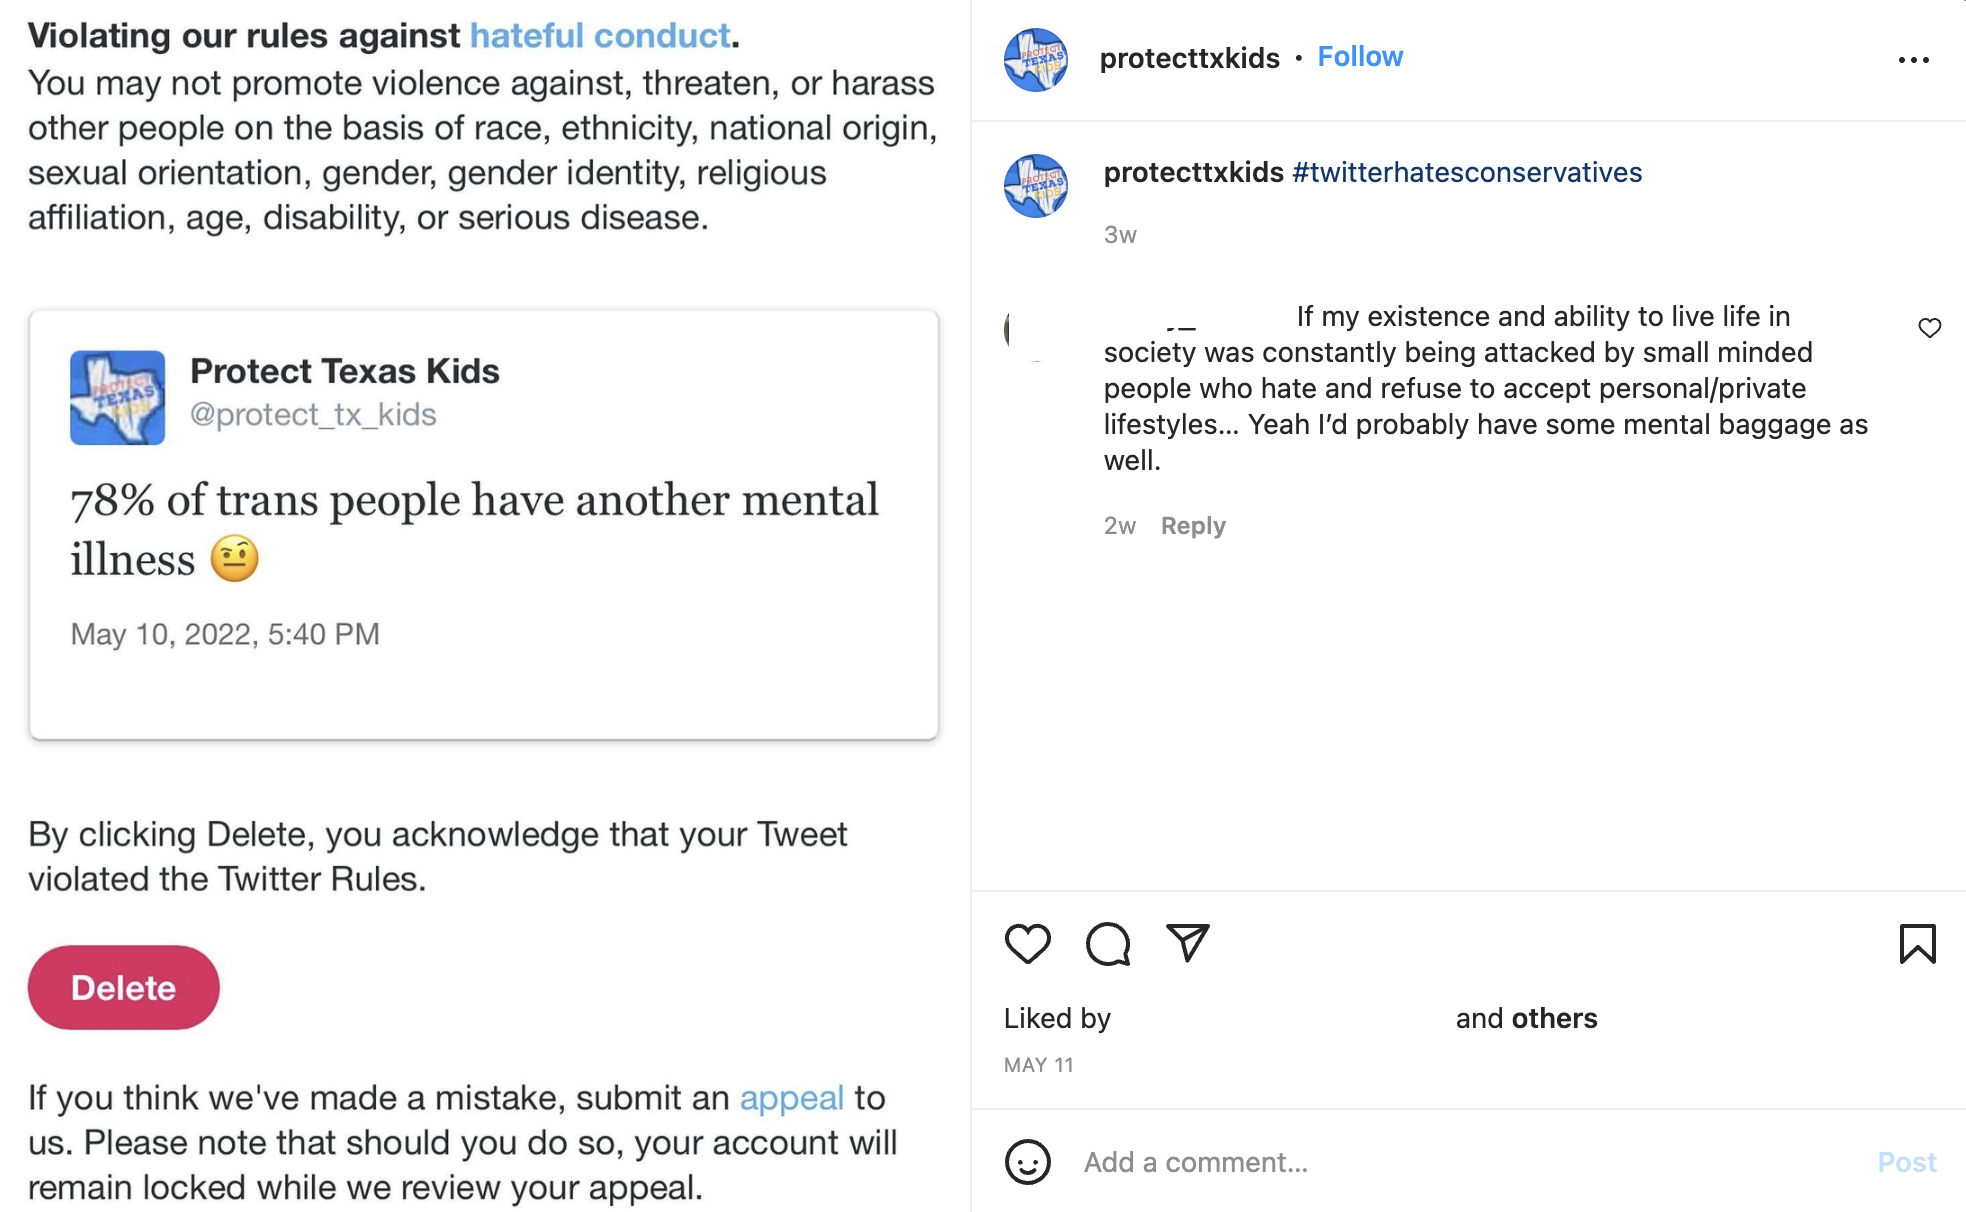
Task: Click the protecttxkids profile picture
Action: coord(1036,58)
